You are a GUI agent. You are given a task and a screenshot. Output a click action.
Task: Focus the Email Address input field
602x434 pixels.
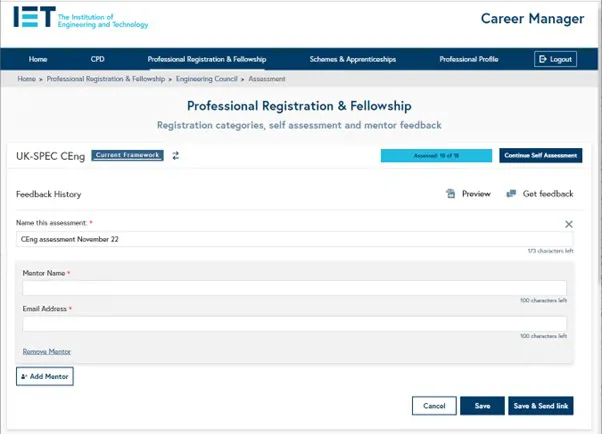point(294,324)
